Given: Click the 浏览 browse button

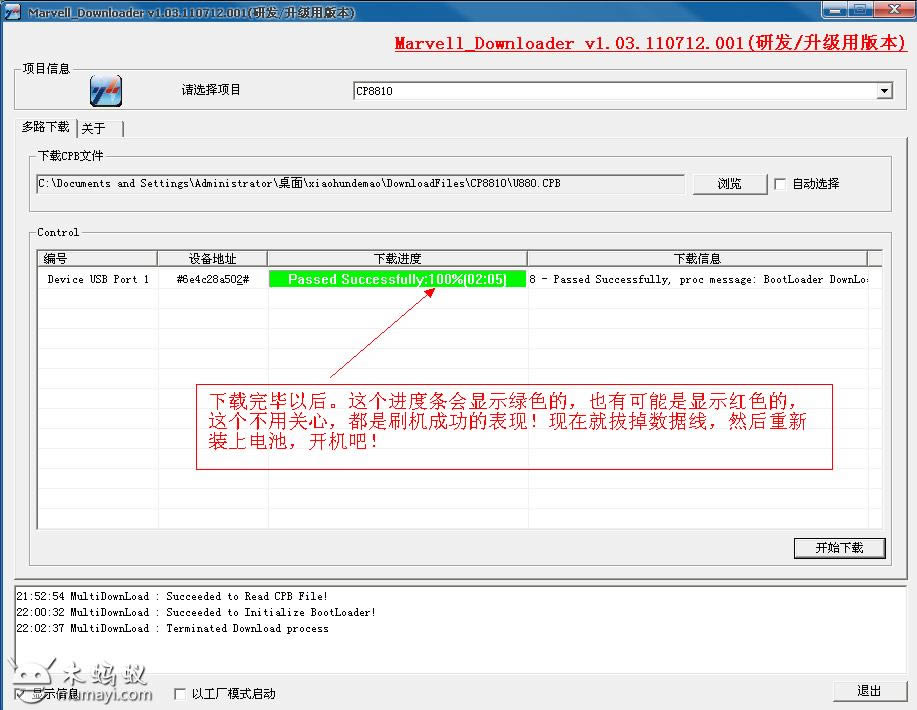Looking at the screenshot, I should click(730, 184).
